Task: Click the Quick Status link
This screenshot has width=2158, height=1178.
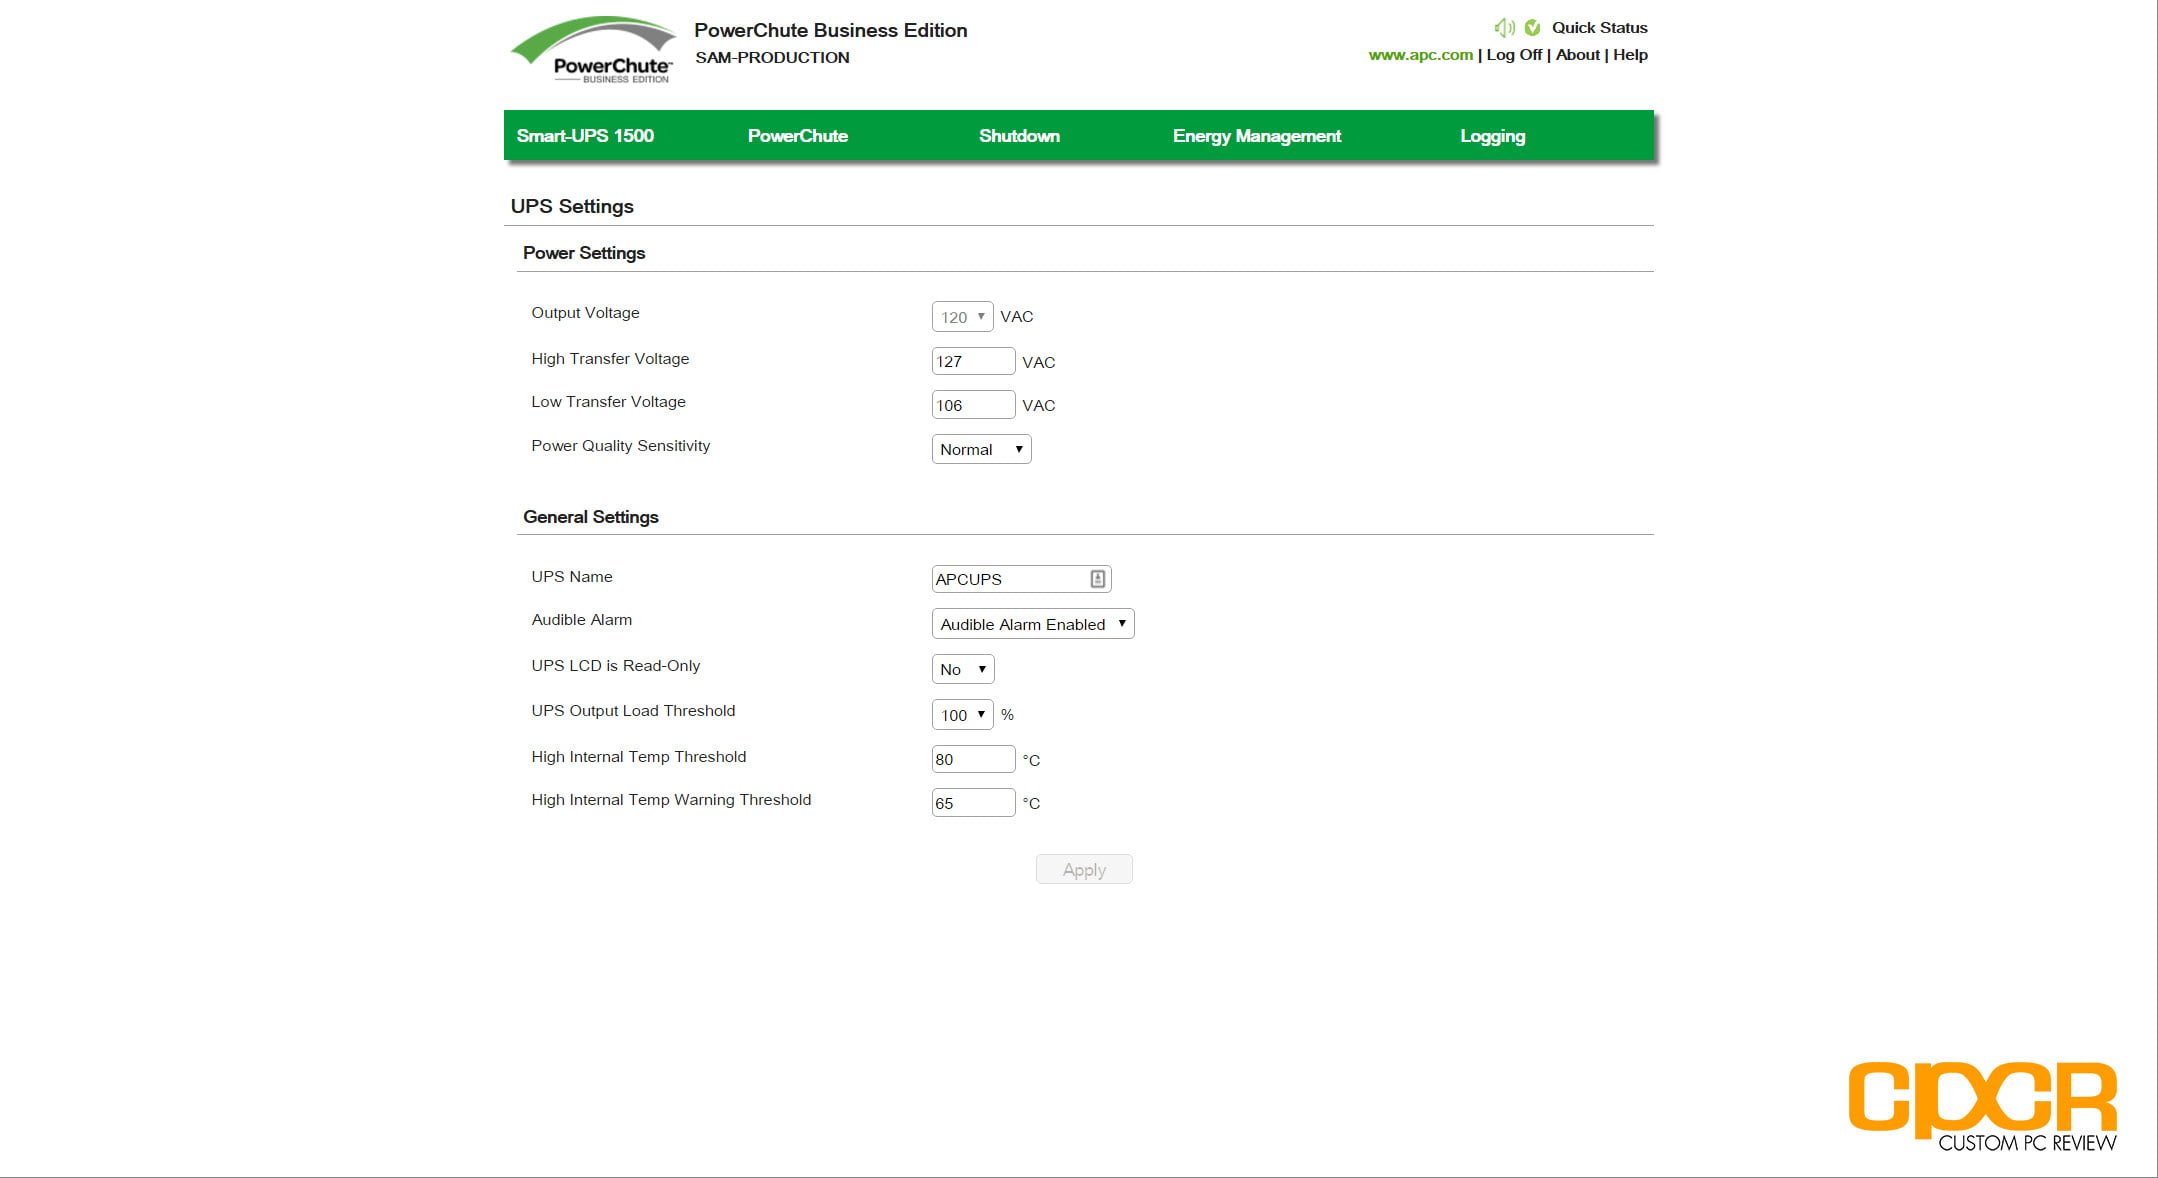Action: [x=1599, y=28]
